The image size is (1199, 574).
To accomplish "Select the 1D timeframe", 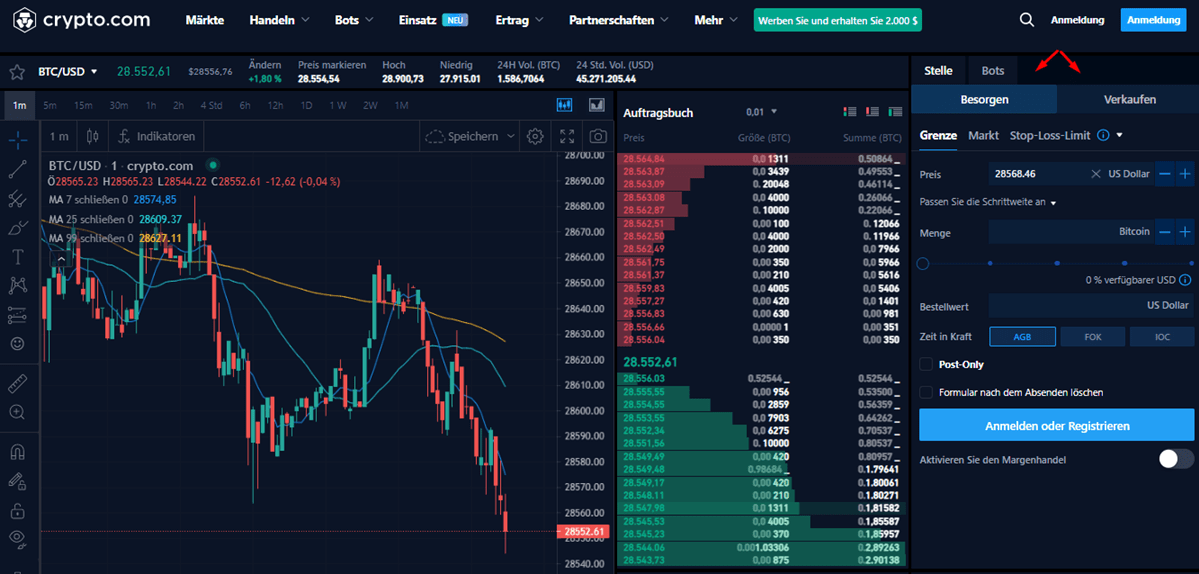I will pos(306,105).
